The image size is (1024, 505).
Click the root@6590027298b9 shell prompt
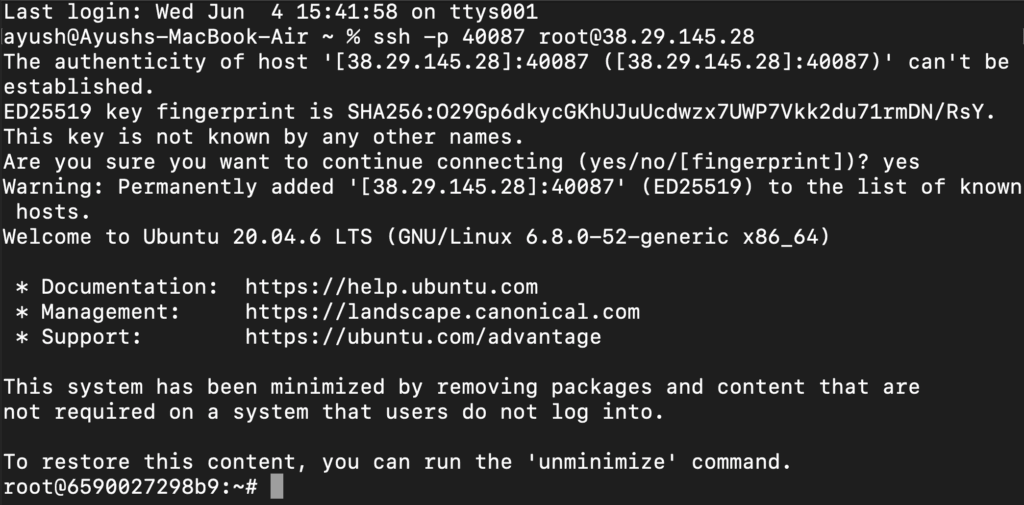click(130, 487)
